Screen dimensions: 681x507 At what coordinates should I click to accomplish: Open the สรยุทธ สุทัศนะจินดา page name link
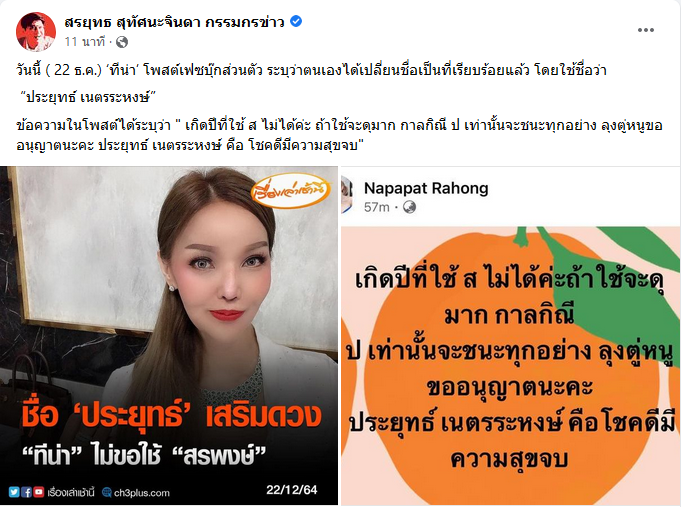[174, 22]
